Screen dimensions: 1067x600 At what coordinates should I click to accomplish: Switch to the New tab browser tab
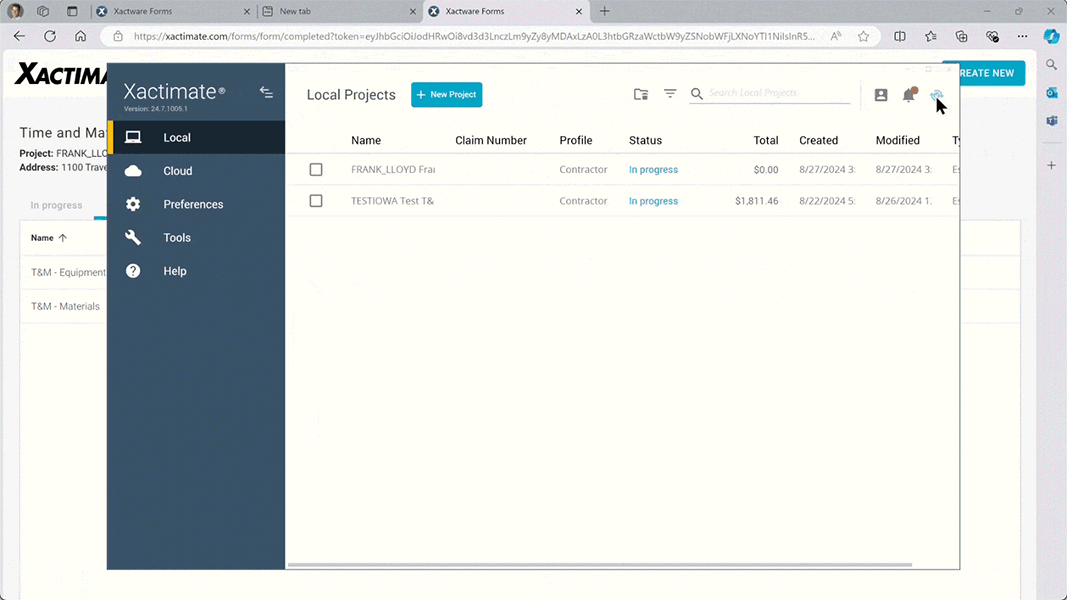320,13
